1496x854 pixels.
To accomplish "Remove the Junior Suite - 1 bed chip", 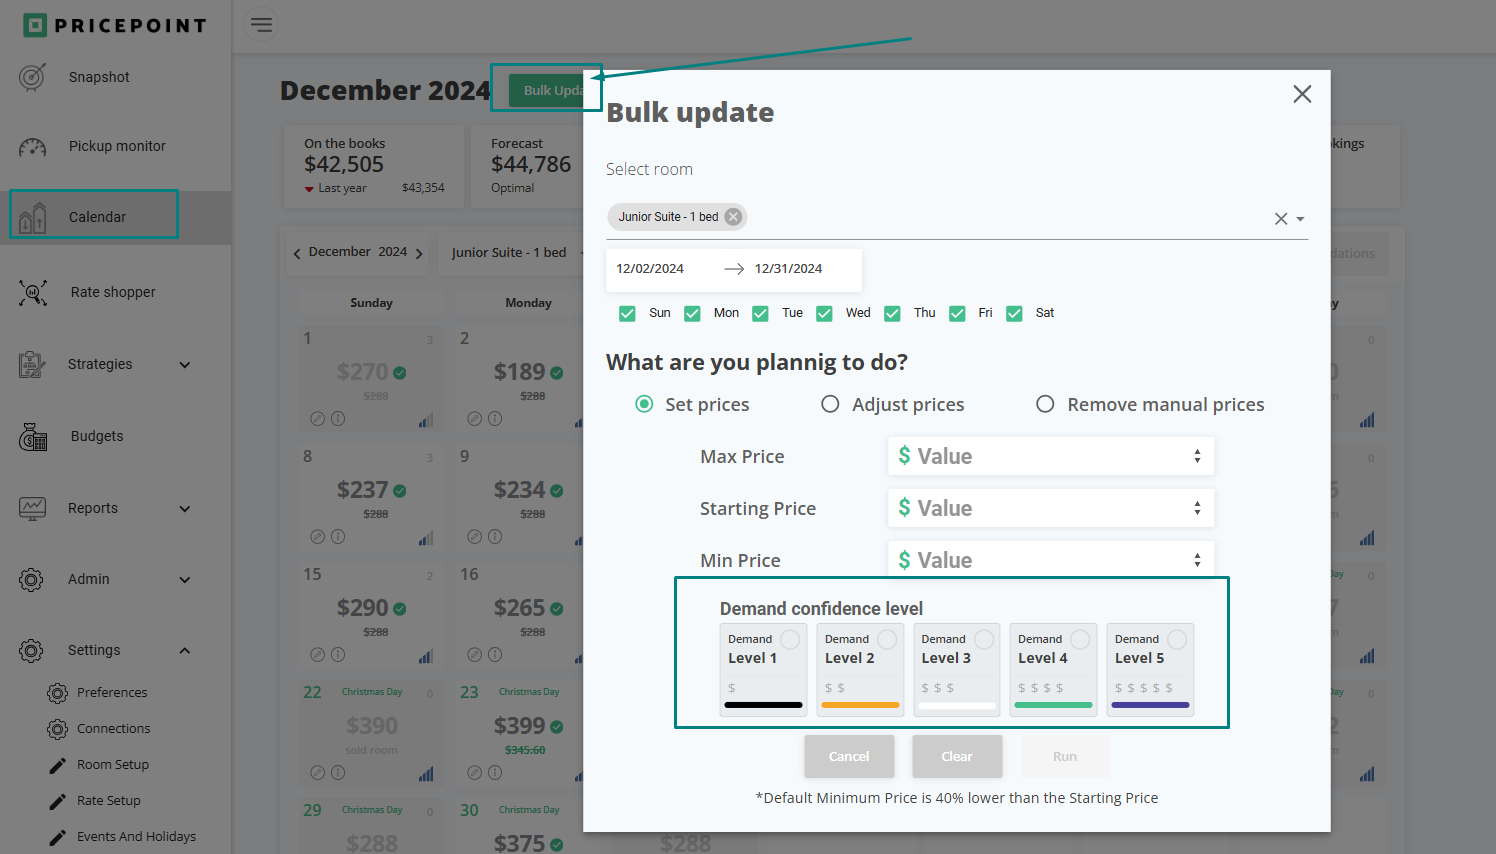I will 733,217.
